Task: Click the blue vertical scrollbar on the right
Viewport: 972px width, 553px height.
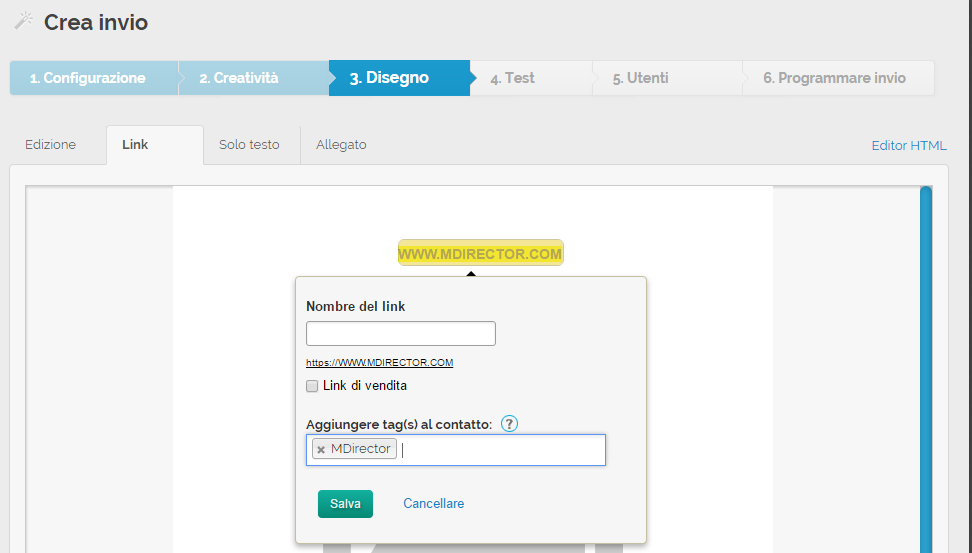Action: point(926,370)
